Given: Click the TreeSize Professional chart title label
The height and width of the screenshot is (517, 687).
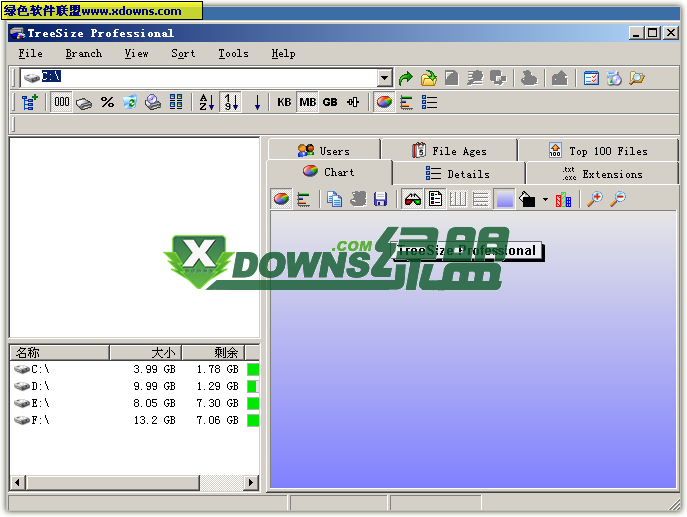Looking at the screenshot, I should 467,251.
